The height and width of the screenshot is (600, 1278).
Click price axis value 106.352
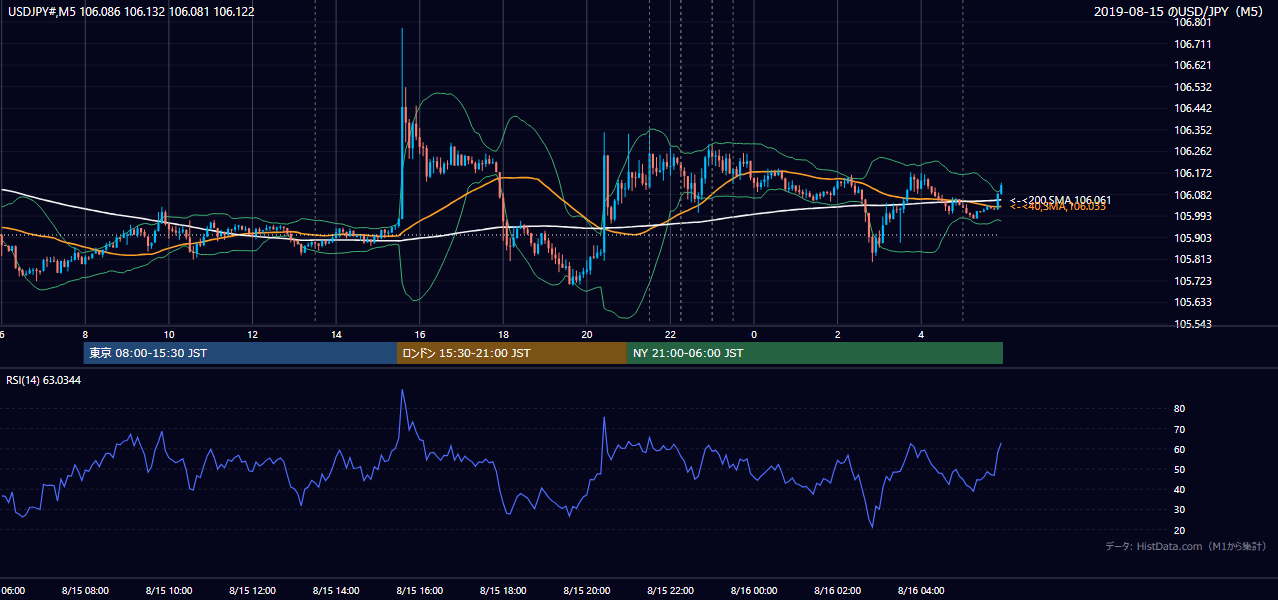[1194, 130]
